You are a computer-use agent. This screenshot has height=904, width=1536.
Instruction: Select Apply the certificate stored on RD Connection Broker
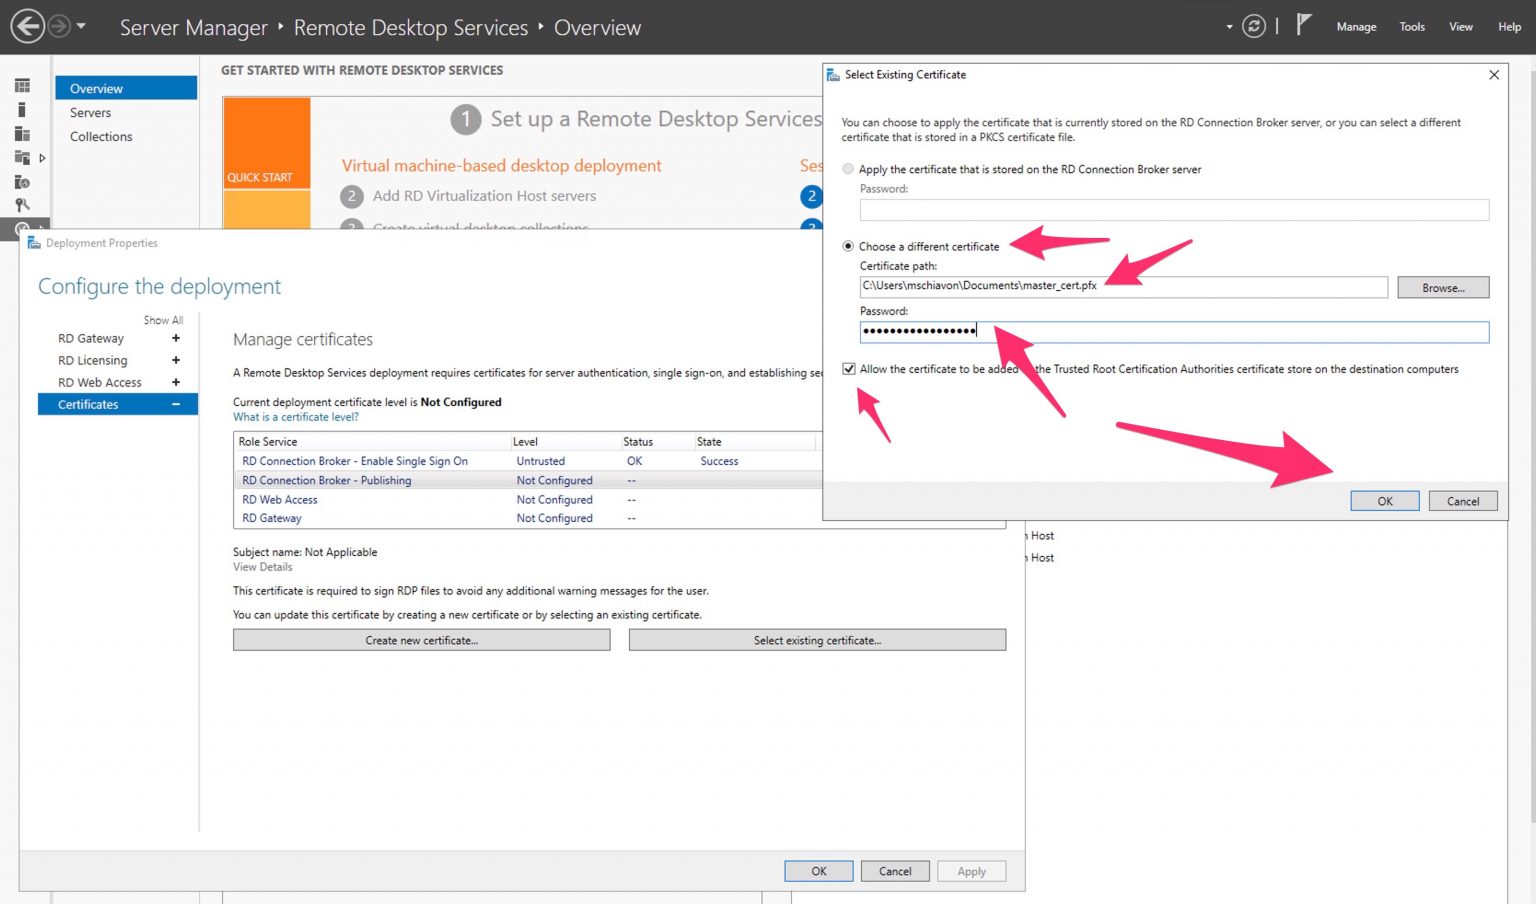[848, 169]
